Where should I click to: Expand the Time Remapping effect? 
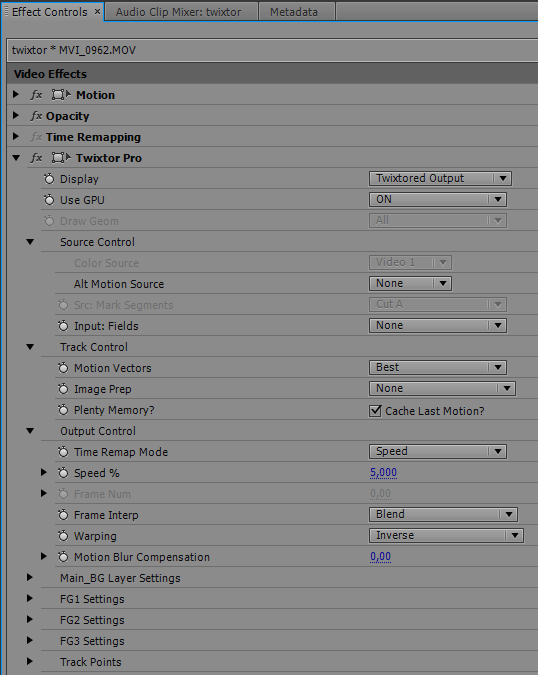(16, 136)
